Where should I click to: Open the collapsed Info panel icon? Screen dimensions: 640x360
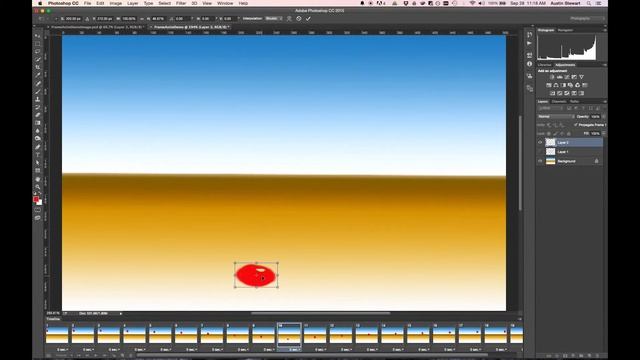click(x=529, y=64)
